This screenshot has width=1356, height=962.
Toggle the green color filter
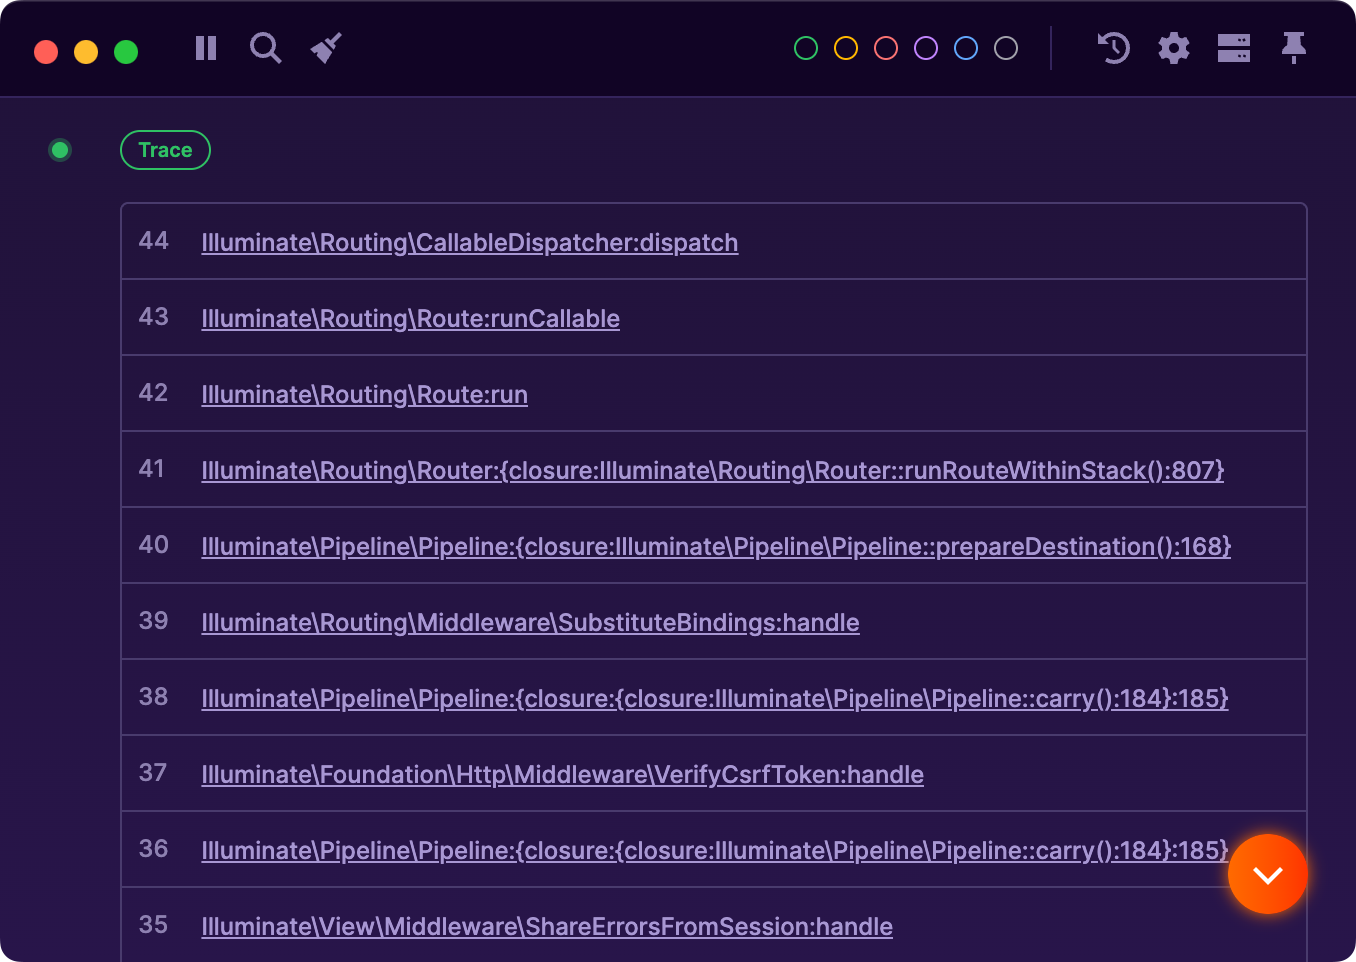805,48
